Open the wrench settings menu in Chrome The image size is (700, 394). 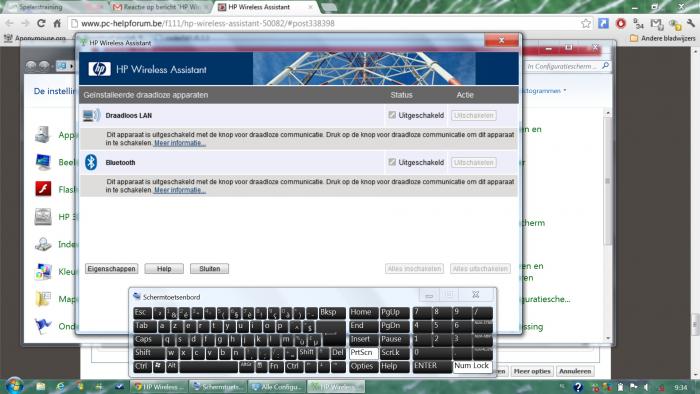(x=691, y=23)
